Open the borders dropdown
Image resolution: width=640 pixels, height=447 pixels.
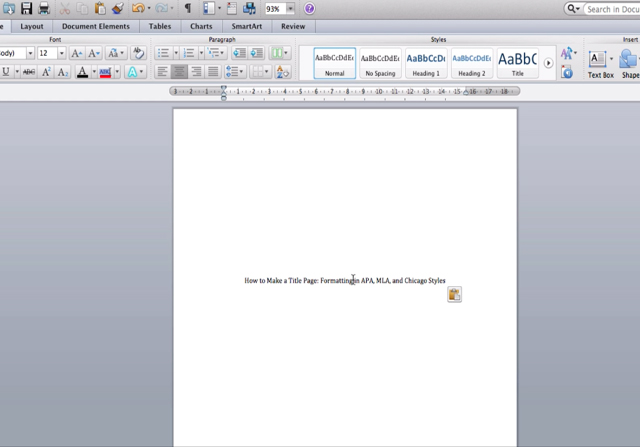pyautogui.click(x=260, y=72)
